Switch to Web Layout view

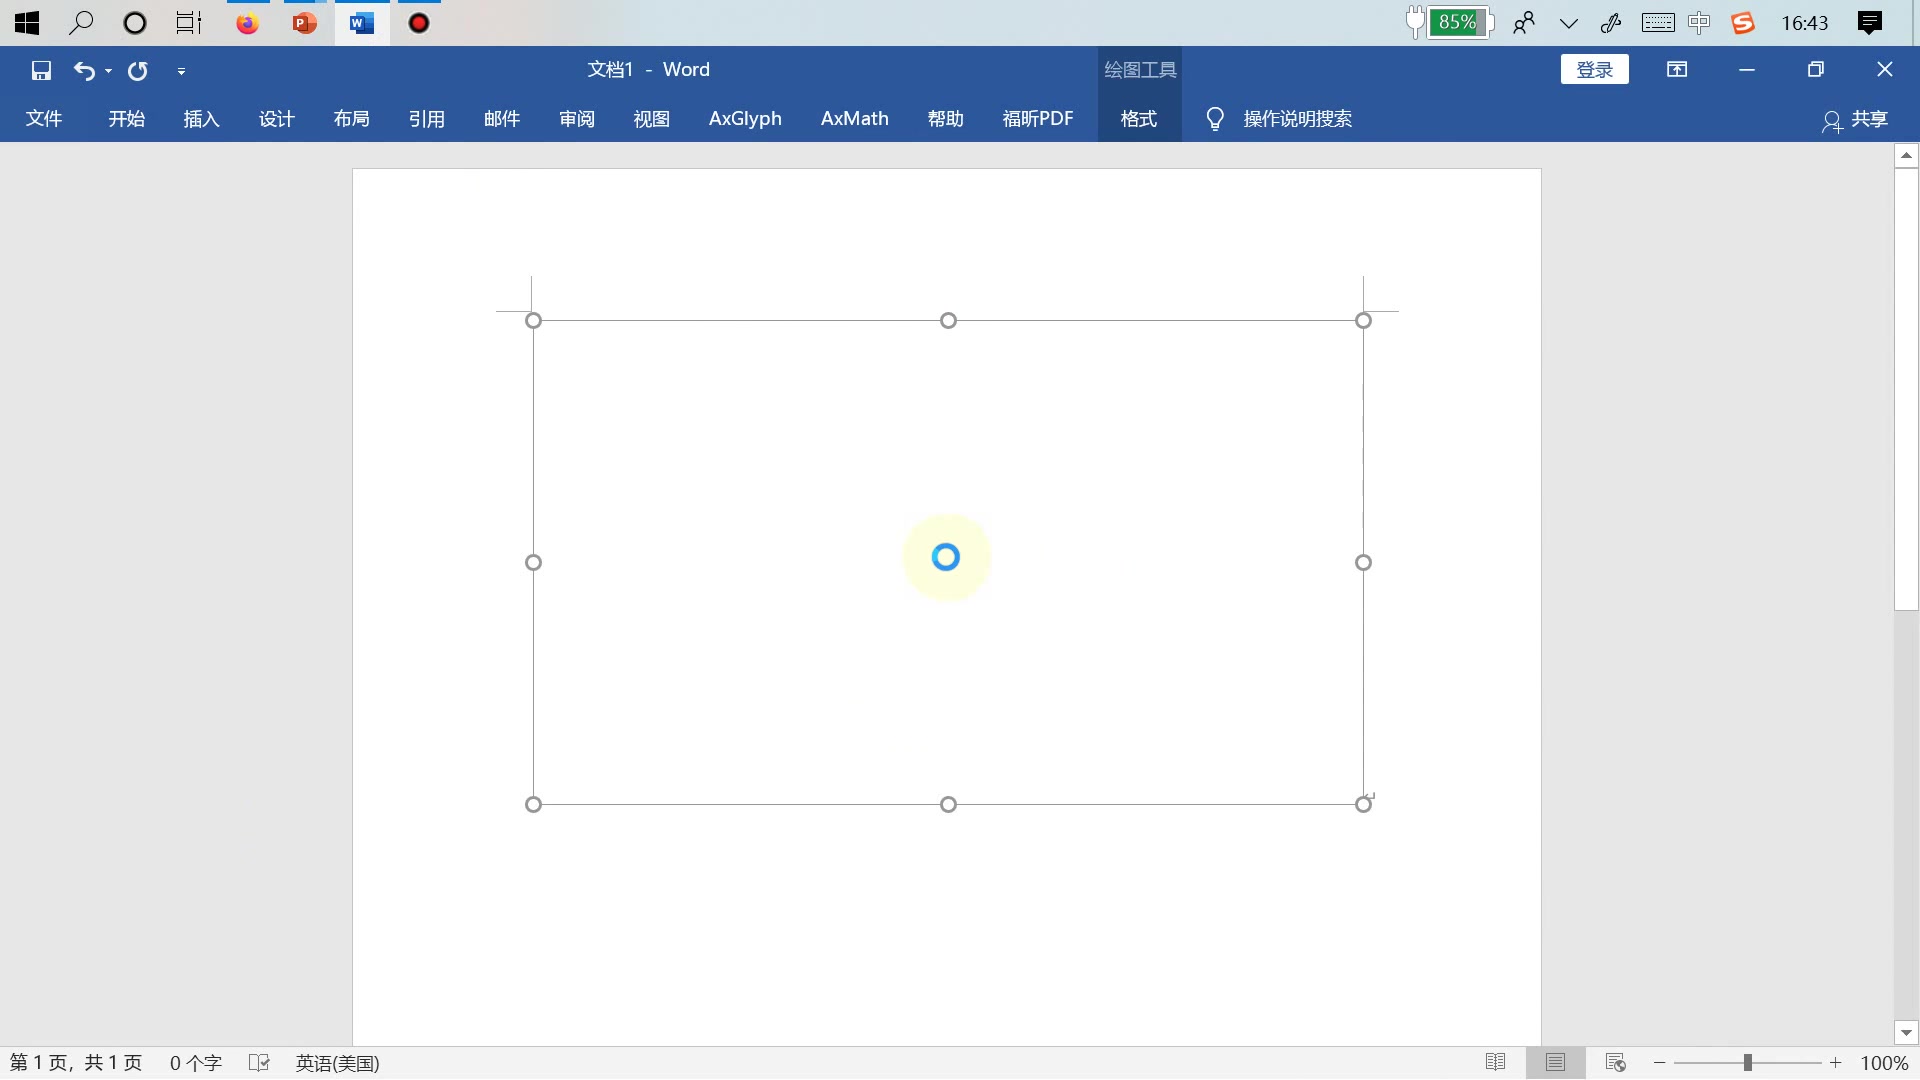click(1615, 1062)
